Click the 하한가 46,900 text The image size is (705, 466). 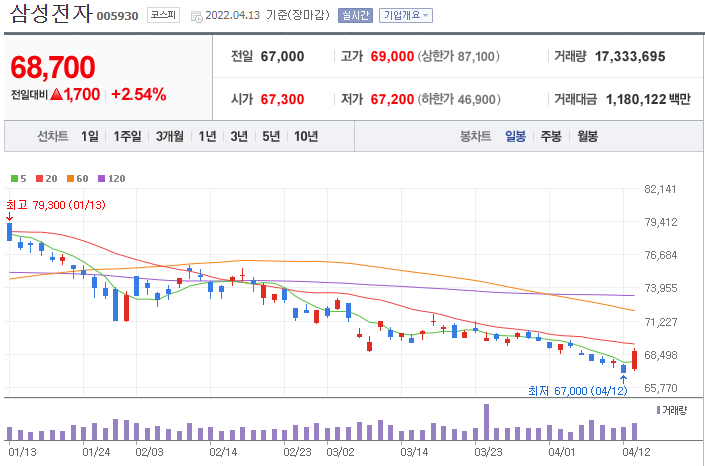point(459,99)
